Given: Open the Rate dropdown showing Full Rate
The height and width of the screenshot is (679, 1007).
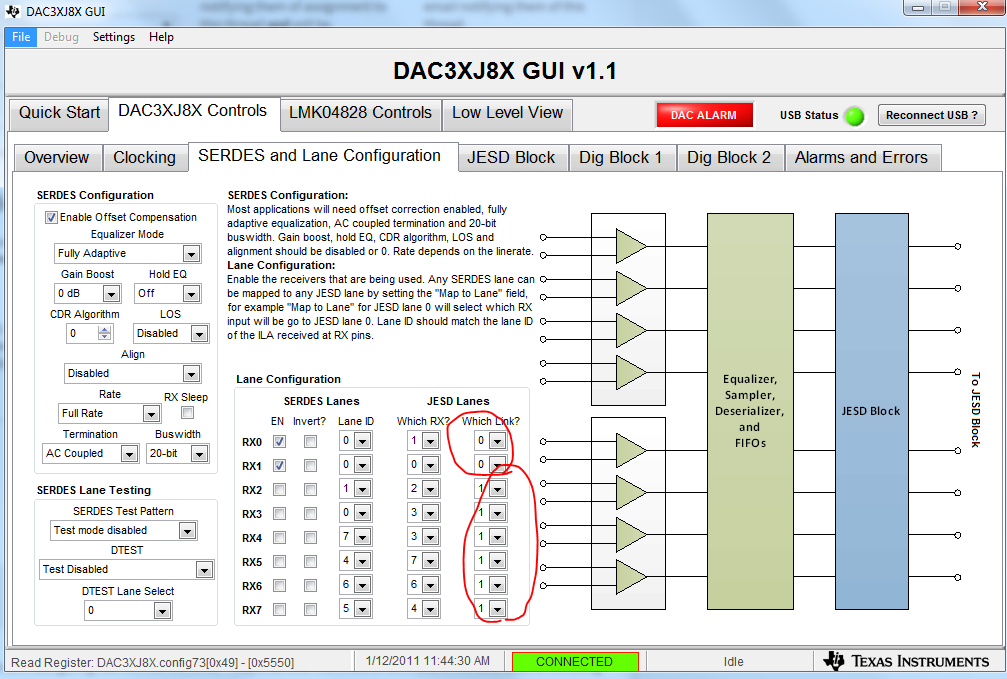Looking at the screenshot, I should coord(110,414).
